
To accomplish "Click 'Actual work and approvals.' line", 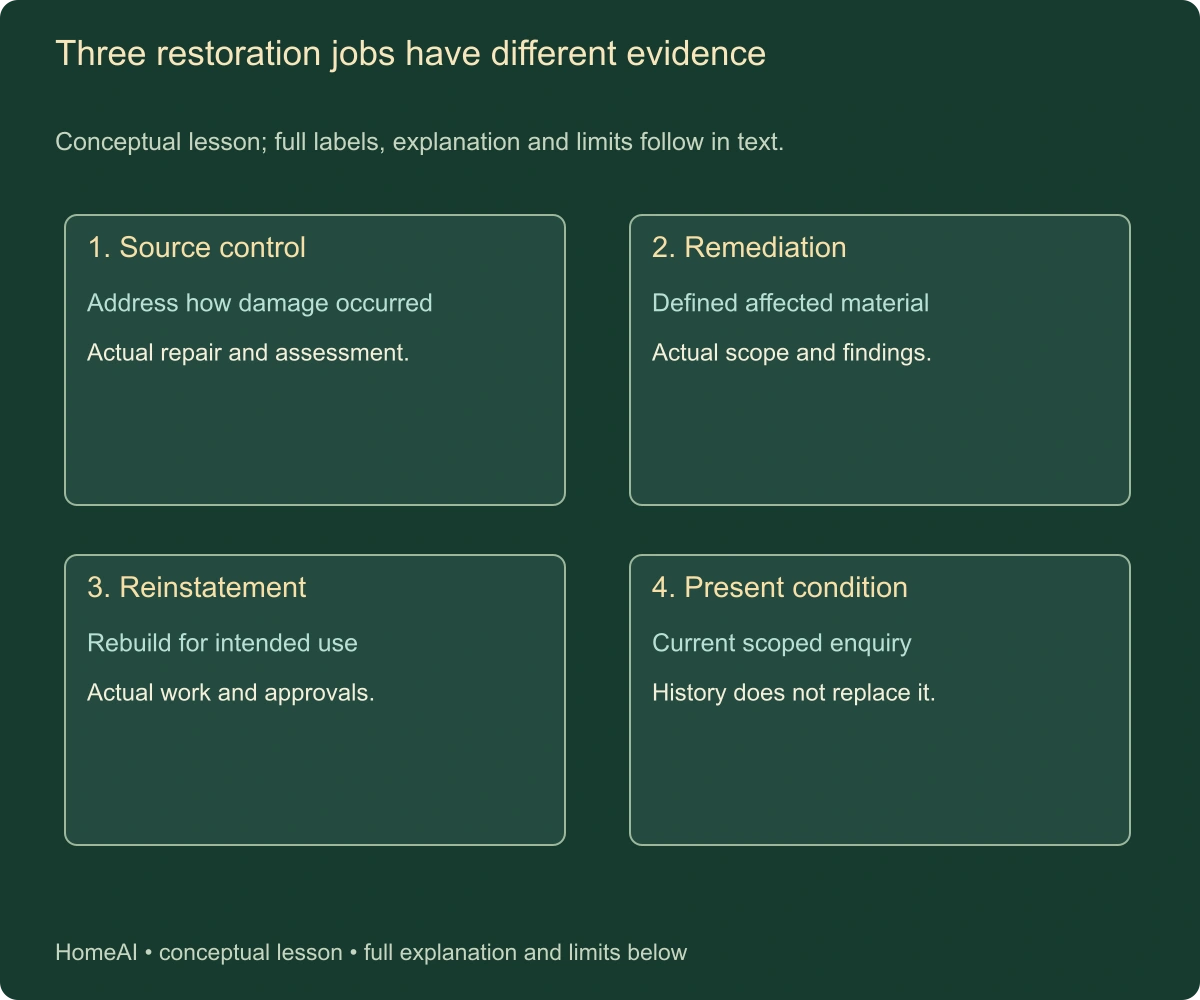I will pyautogui.click(x=231, y=693).
